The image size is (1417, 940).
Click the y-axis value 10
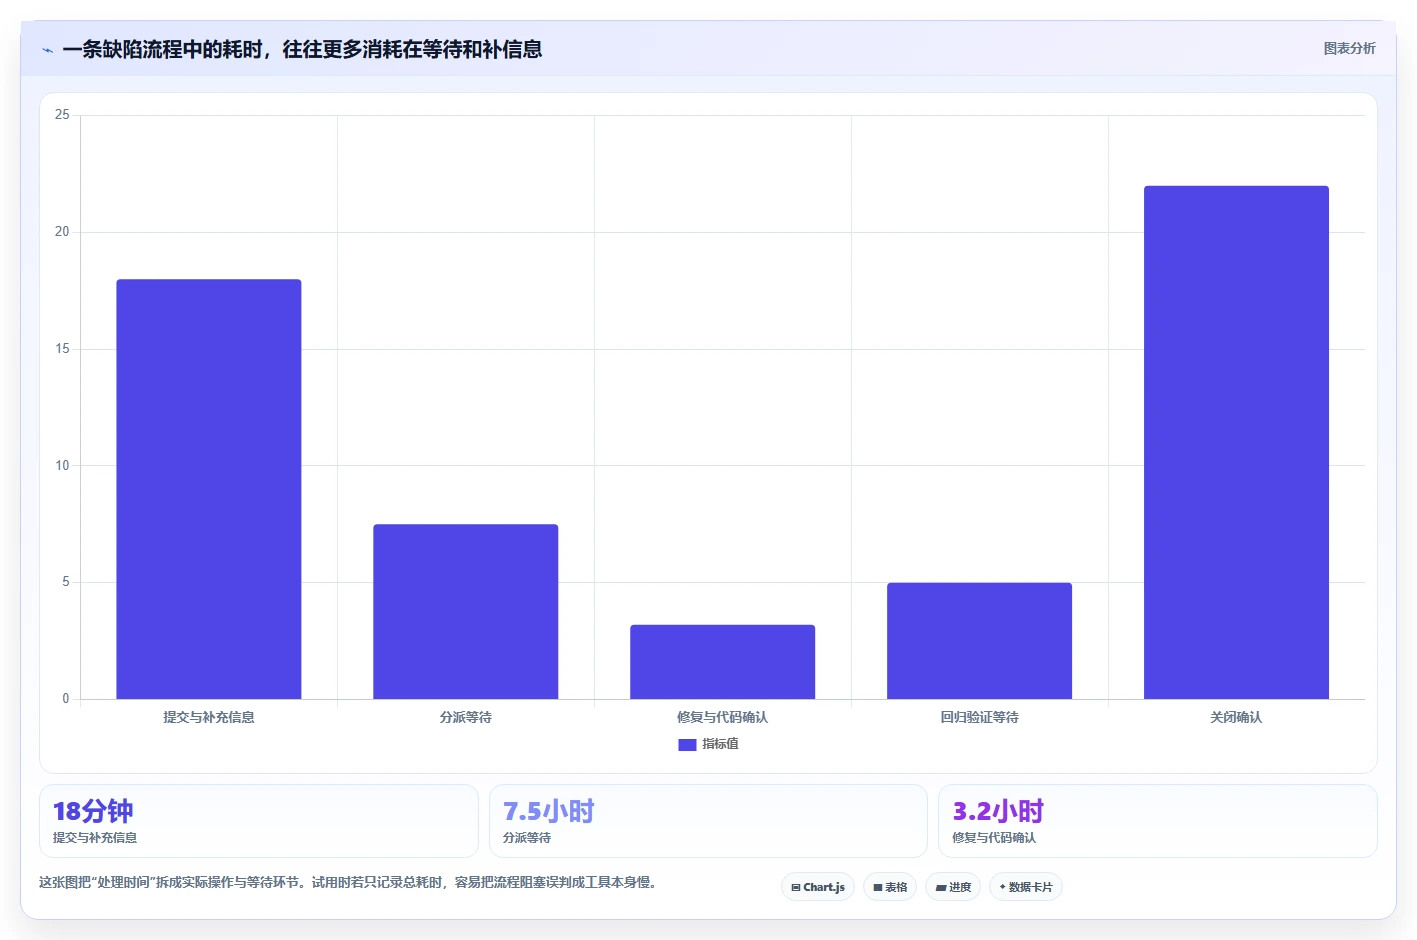pos(62,466)
